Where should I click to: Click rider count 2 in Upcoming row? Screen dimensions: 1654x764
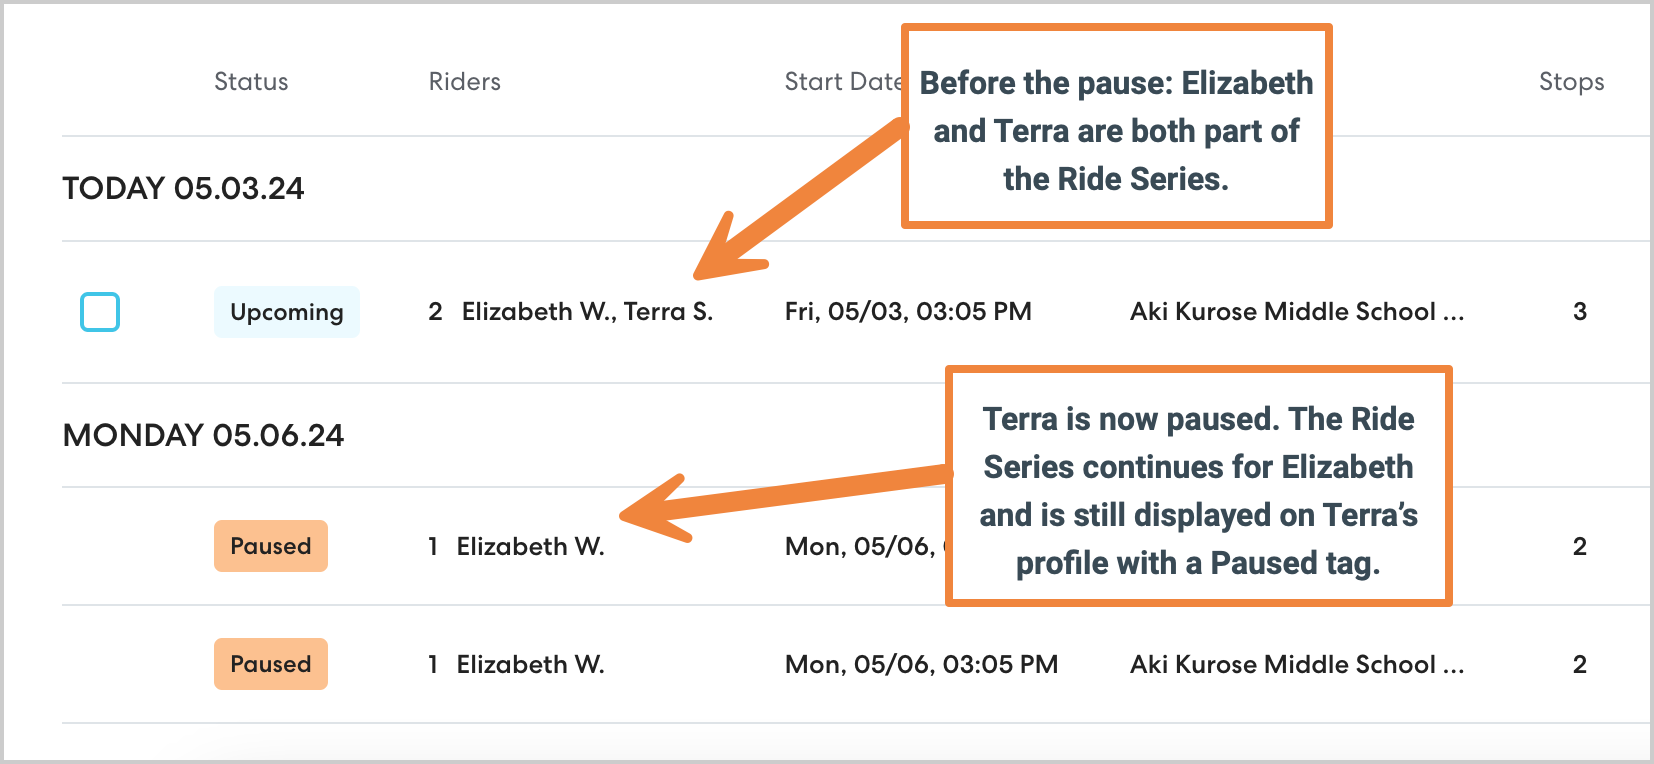coord(435,312)
